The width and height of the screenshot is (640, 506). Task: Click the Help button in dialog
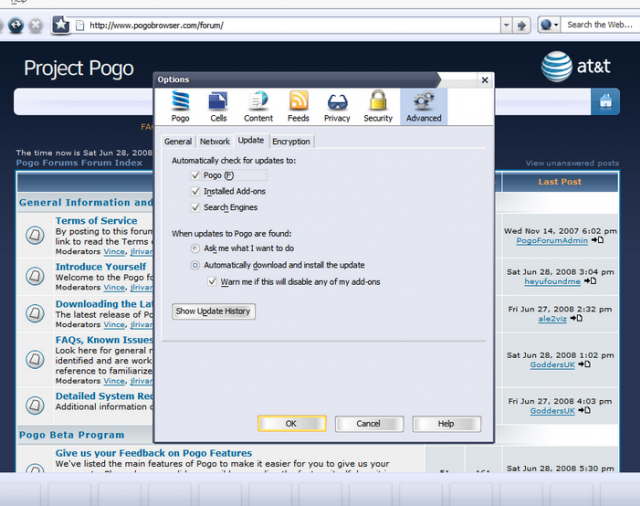pos(447,424)
